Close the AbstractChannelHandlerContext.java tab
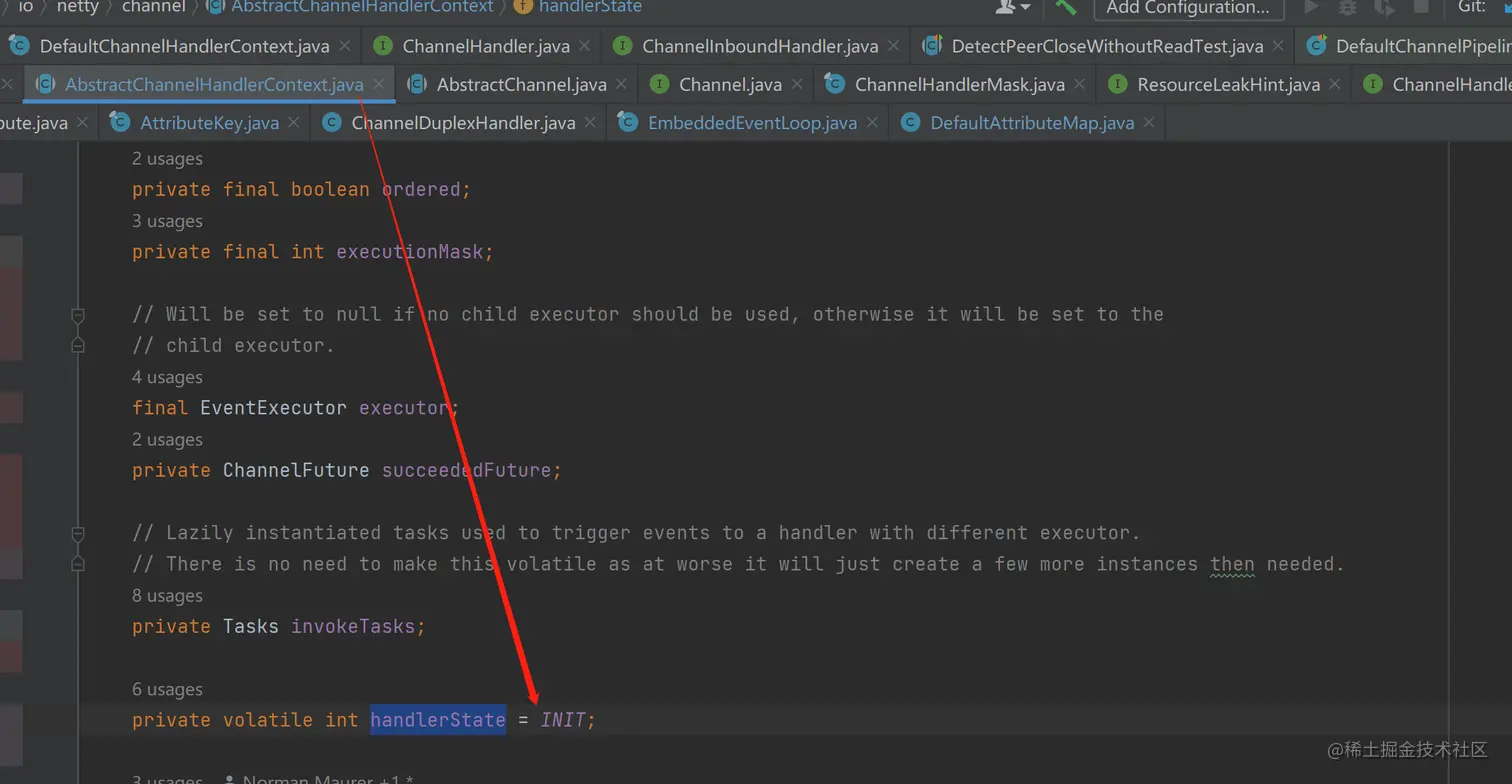This screenshot has width=1512, height=784. pyautogui.click(x=378, y=85)
